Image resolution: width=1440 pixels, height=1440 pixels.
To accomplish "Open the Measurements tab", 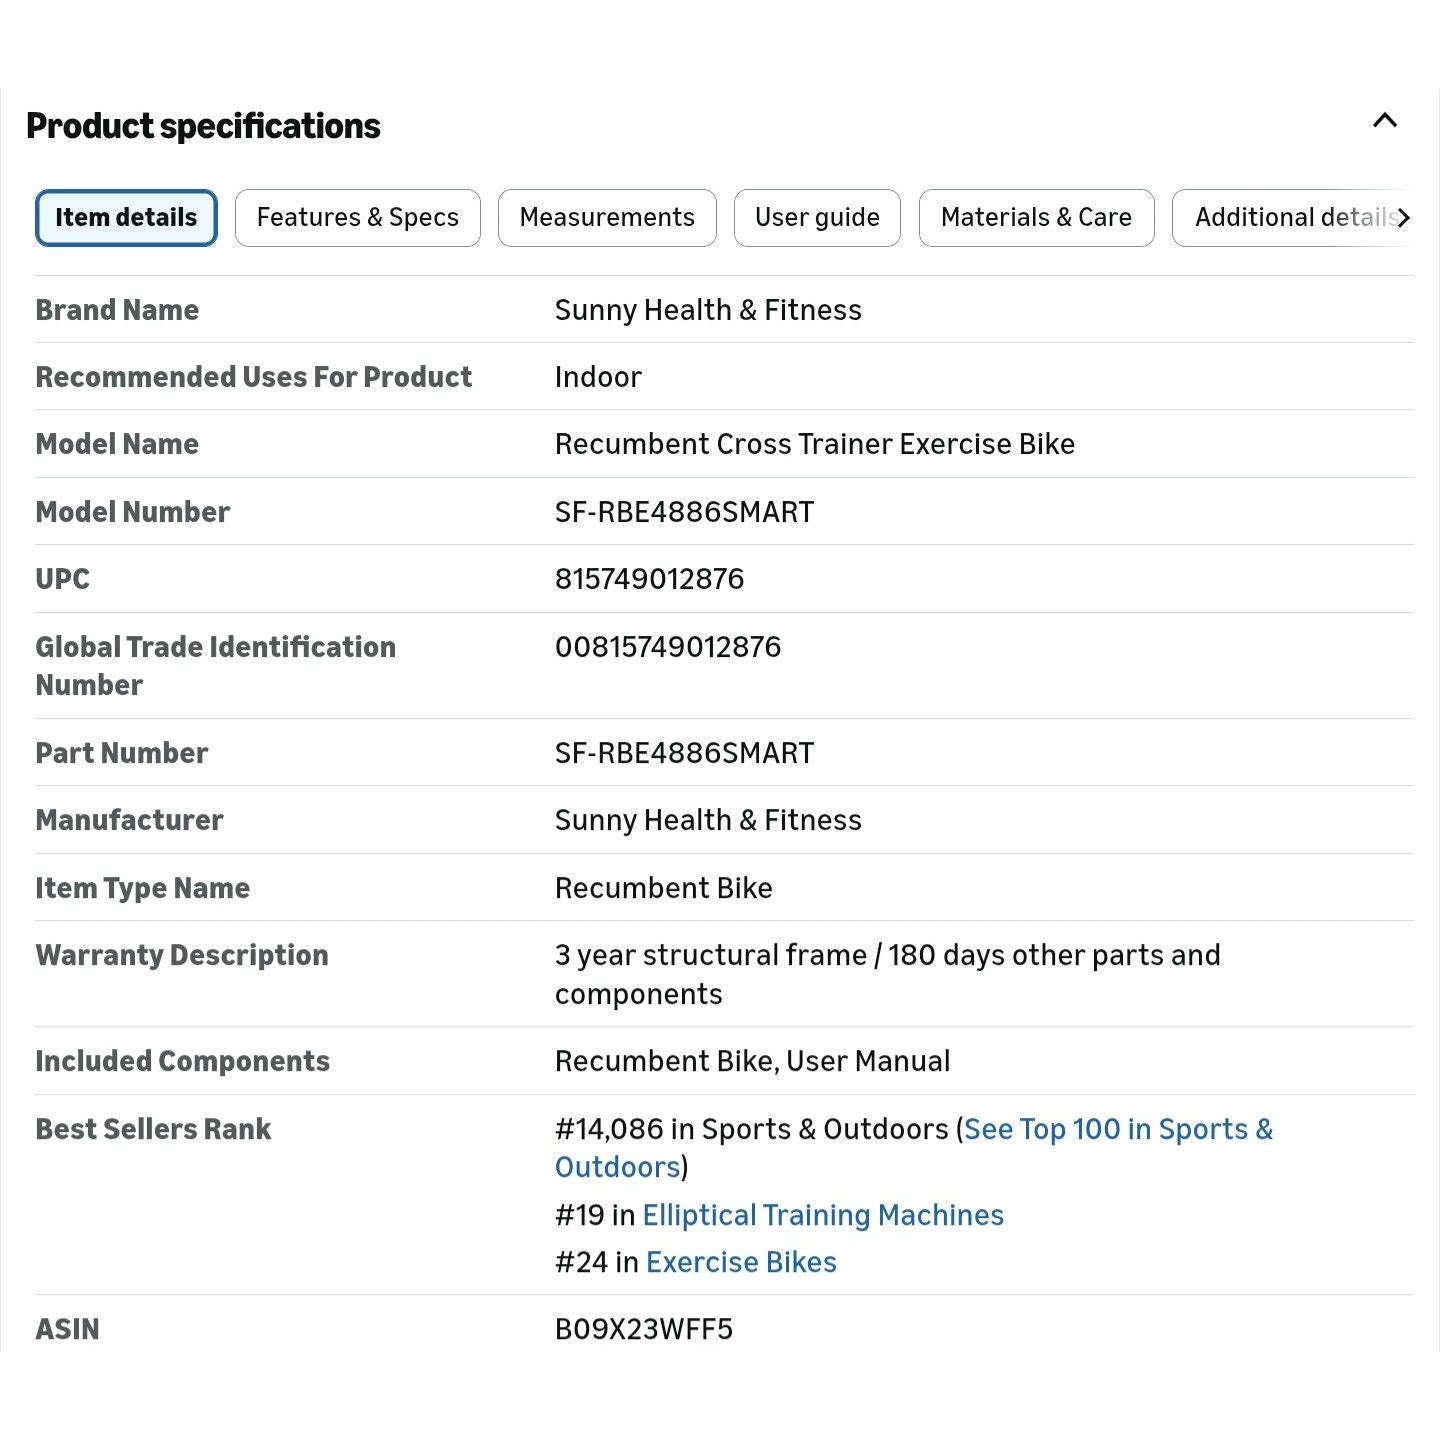I will tap(607, 217).
